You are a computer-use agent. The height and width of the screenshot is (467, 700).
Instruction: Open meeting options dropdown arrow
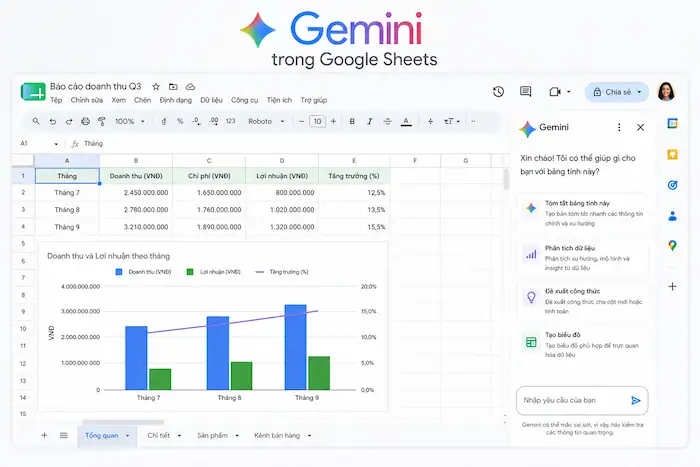point(568,92)
